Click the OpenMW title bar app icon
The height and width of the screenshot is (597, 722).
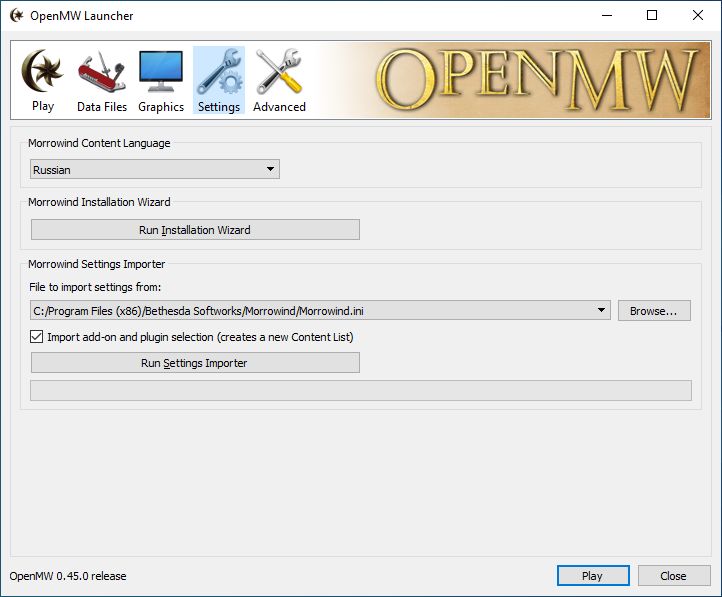16,16
